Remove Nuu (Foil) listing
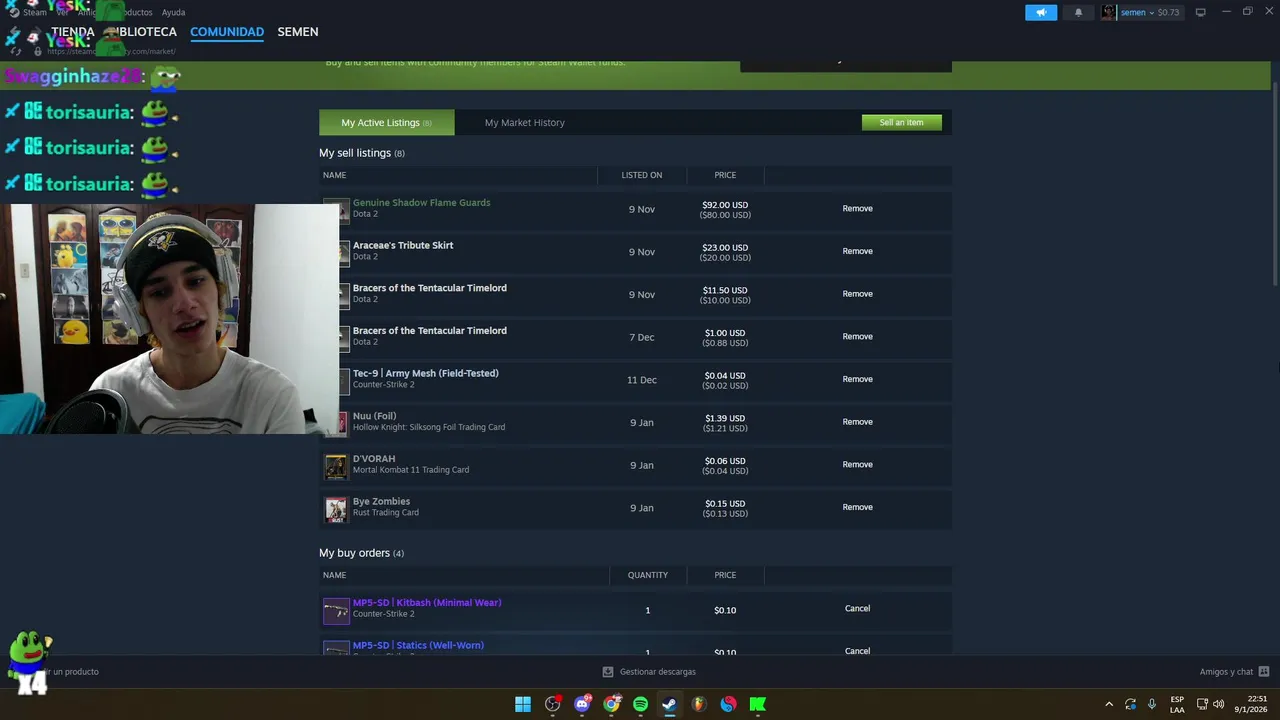1280x720 pixels. pyautogui.click(x=857, y=422)
